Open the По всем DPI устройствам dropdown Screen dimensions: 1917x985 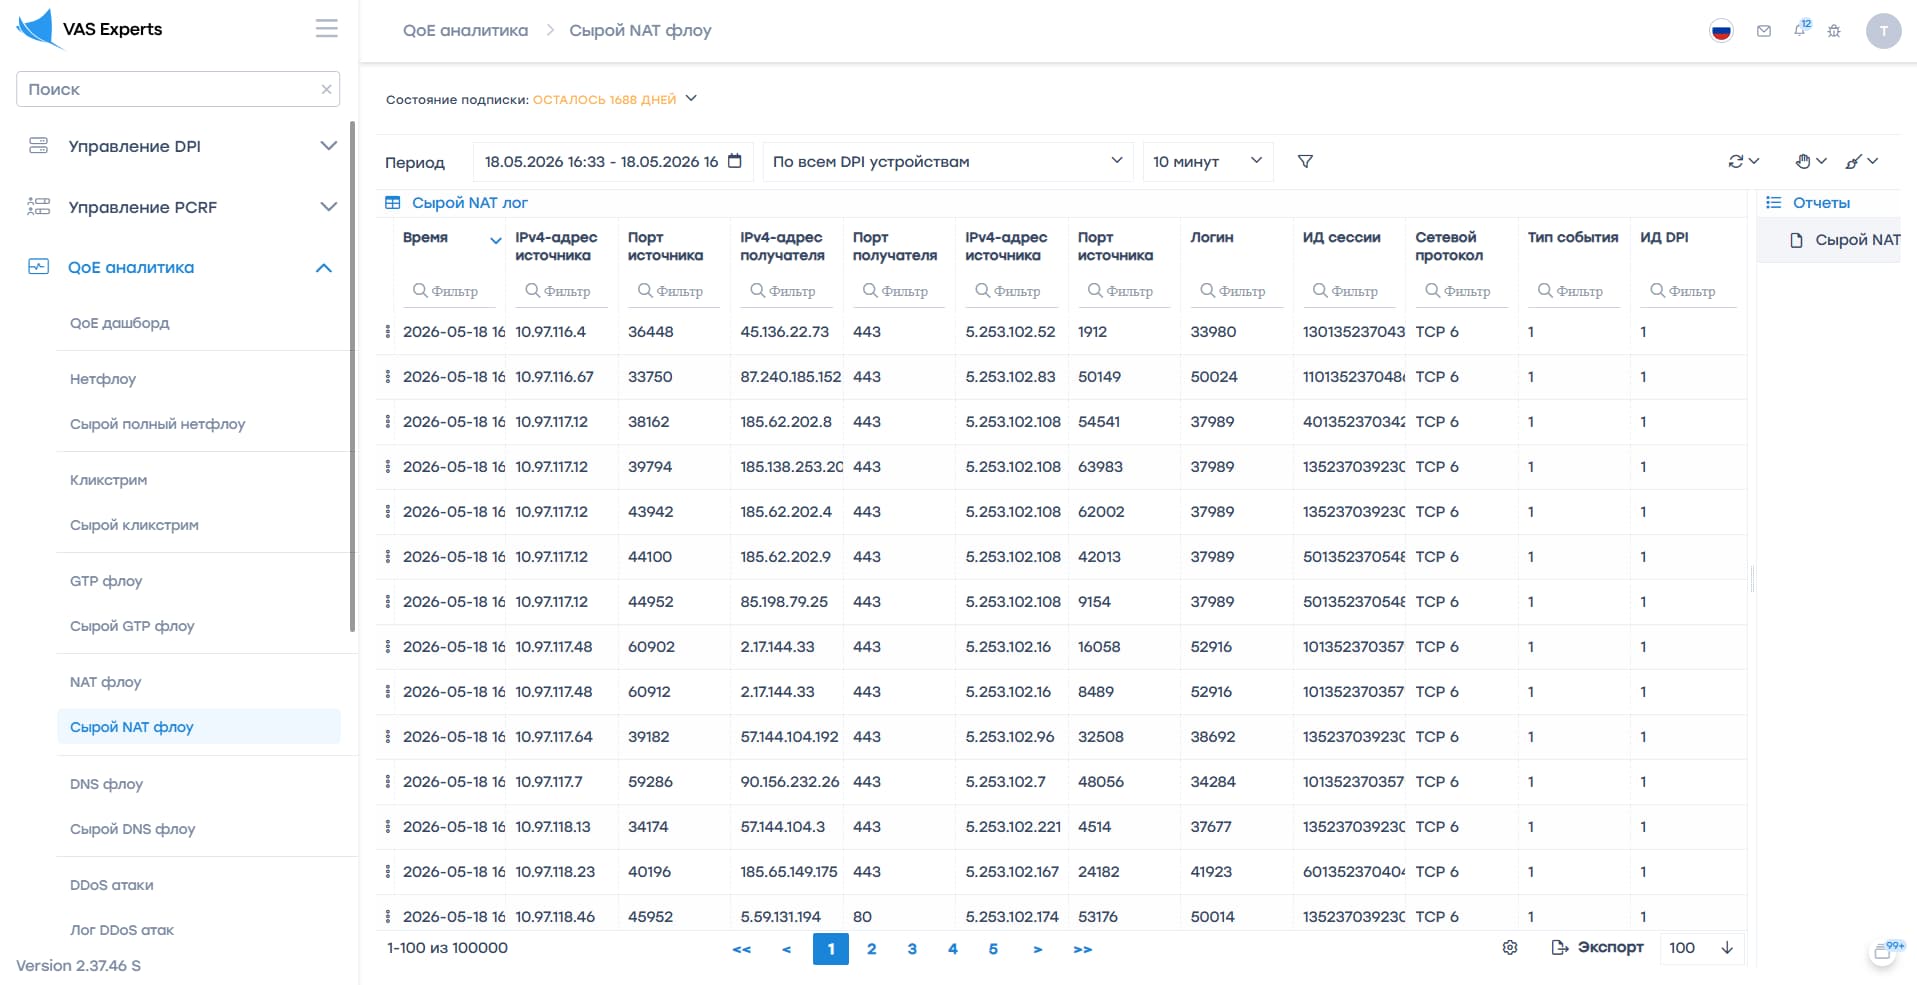947,161
